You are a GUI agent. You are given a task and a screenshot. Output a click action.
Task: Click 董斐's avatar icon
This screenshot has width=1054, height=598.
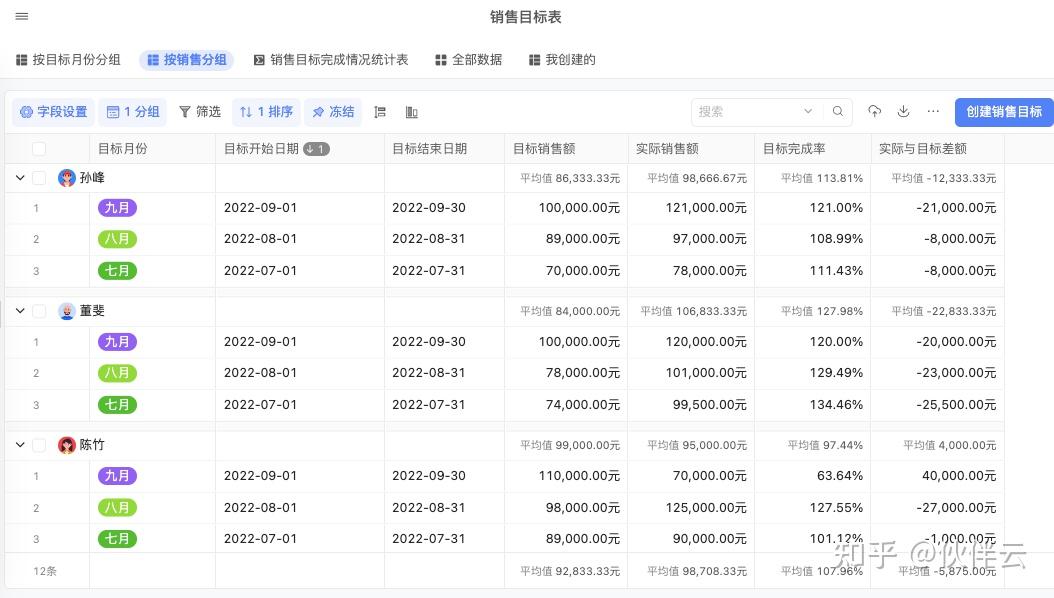tap(67, 311)
